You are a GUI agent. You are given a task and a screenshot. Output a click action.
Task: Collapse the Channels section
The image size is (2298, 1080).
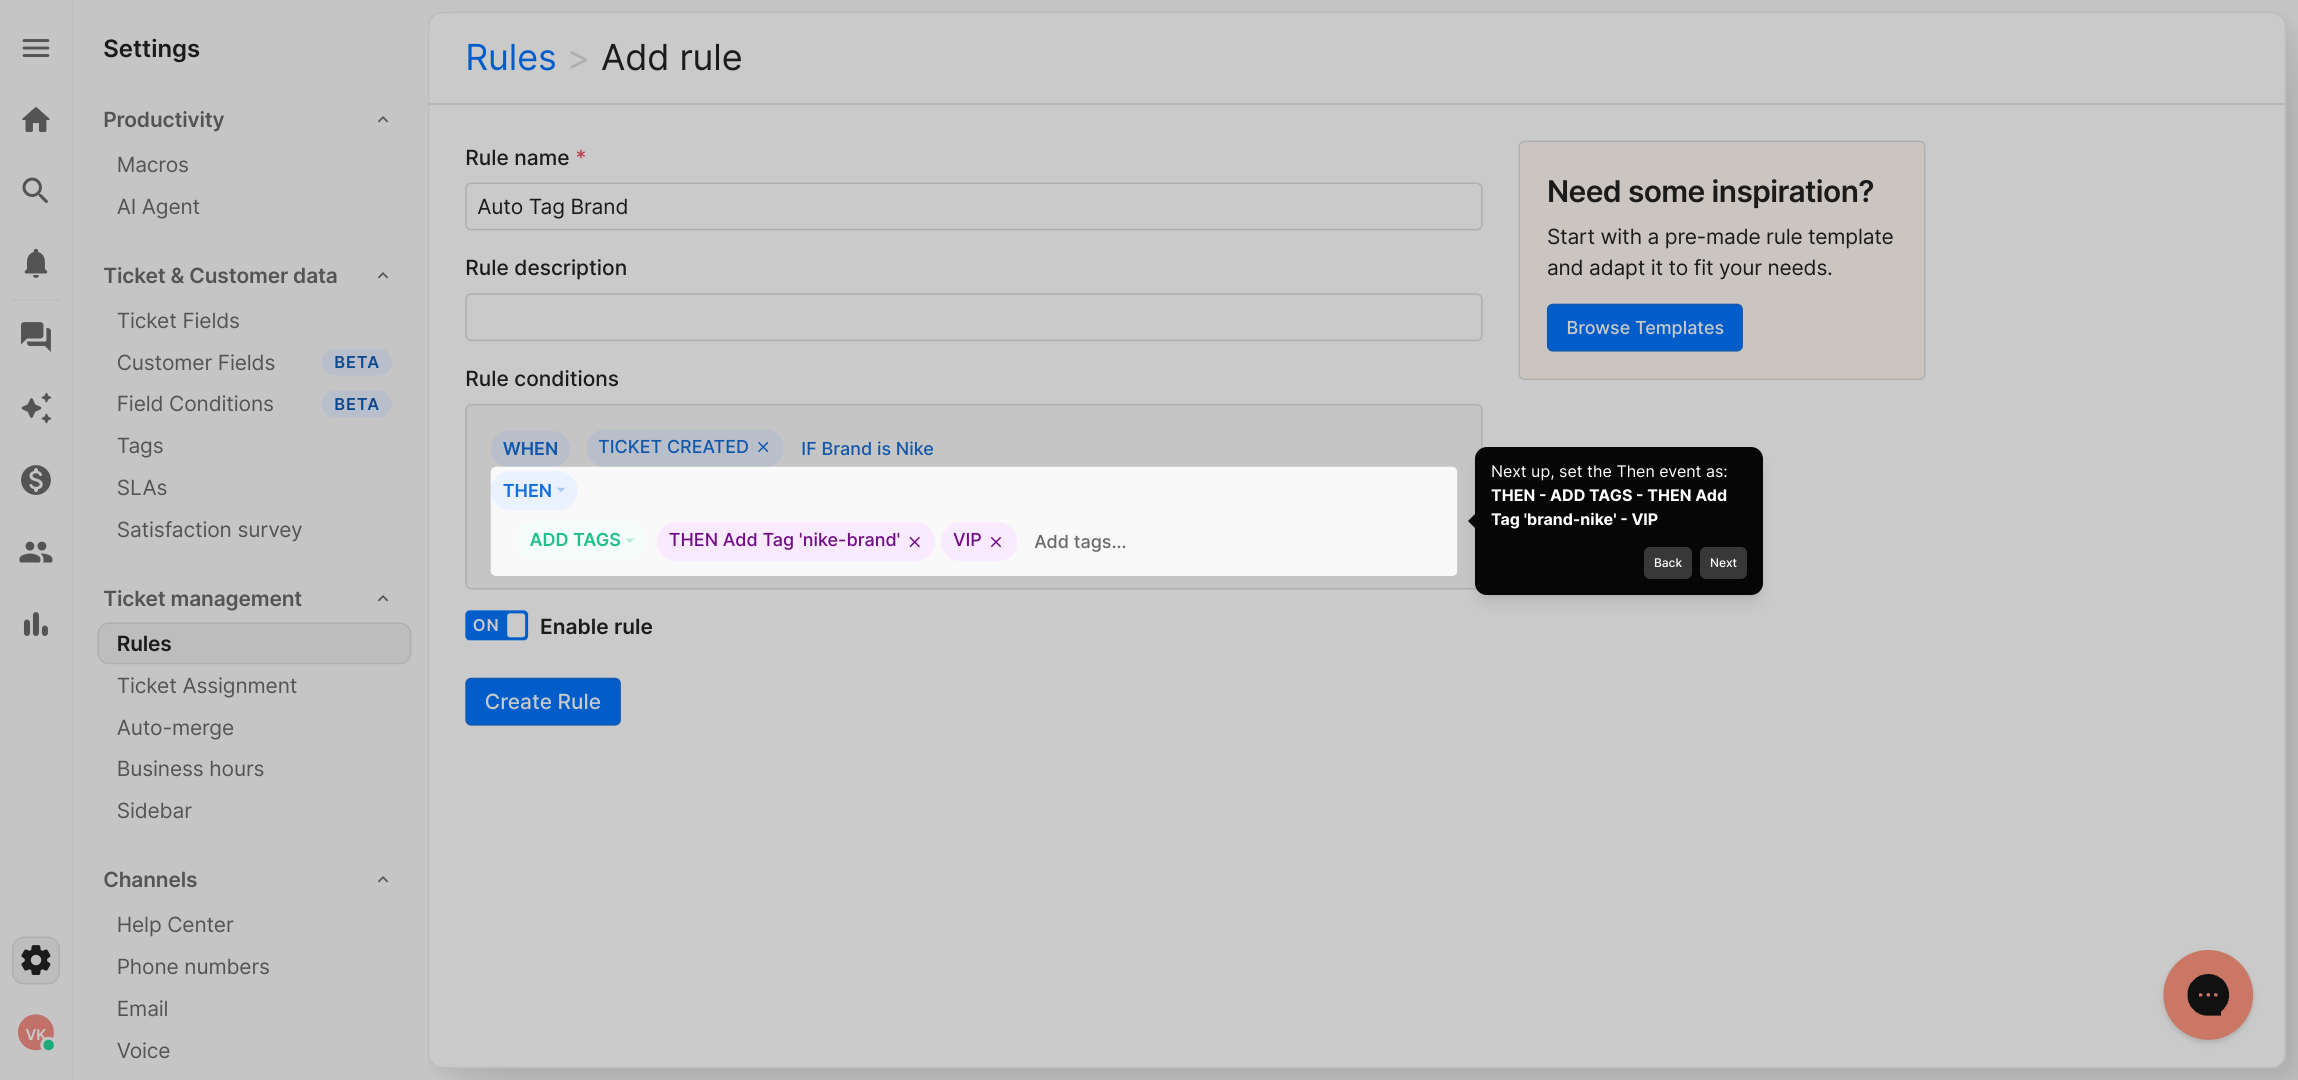383,880
